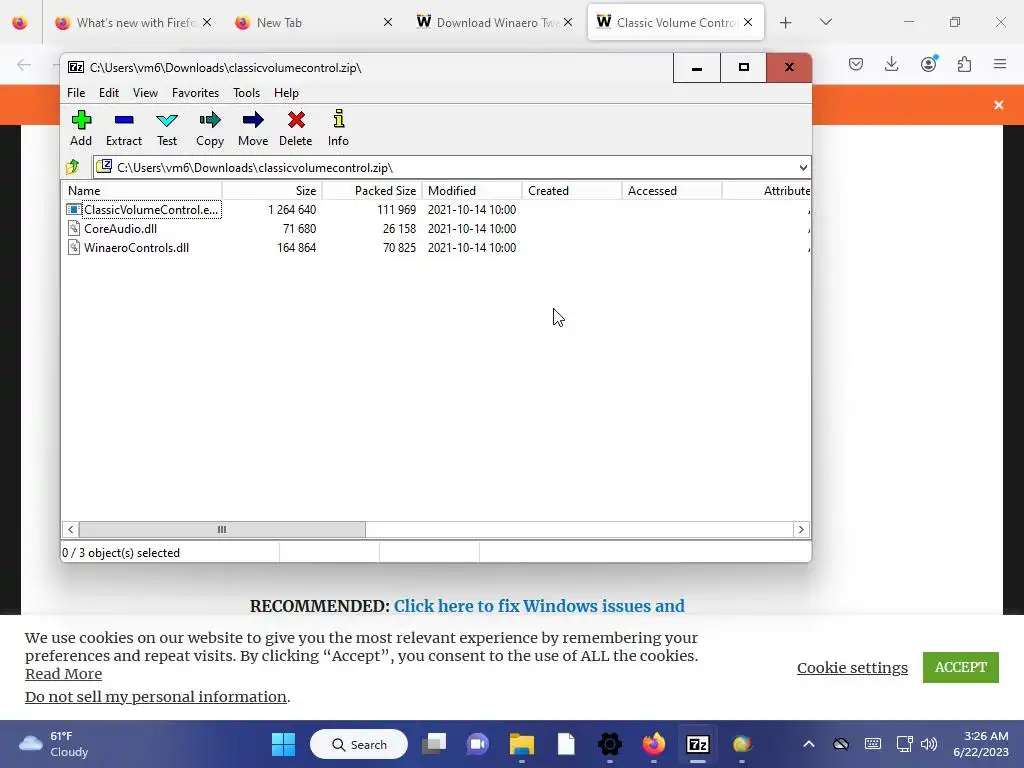The width and height of the screenshot is (1024, 768).
Task: Open the Edit menu
Action: point(108,93)
